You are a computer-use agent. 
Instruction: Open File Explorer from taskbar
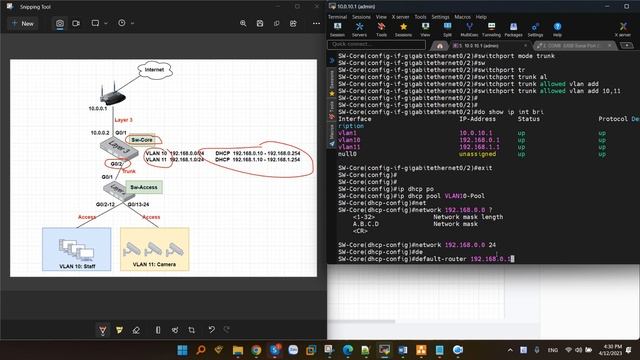[238, 350]
